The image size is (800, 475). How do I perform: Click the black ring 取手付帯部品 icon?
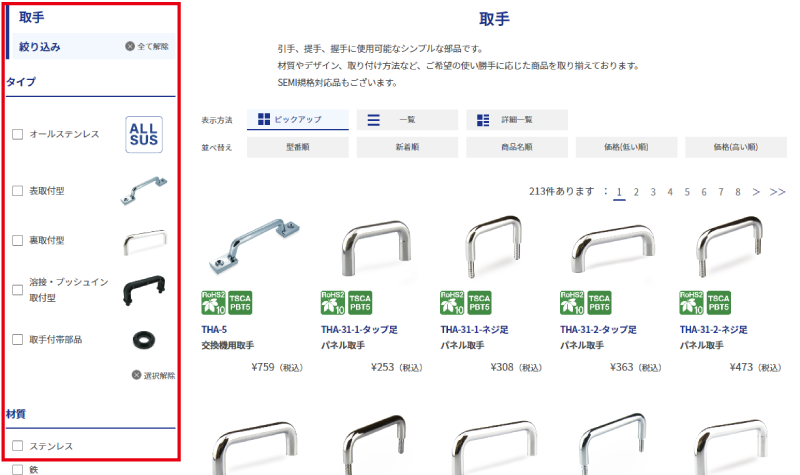click(x=144, y=340)
